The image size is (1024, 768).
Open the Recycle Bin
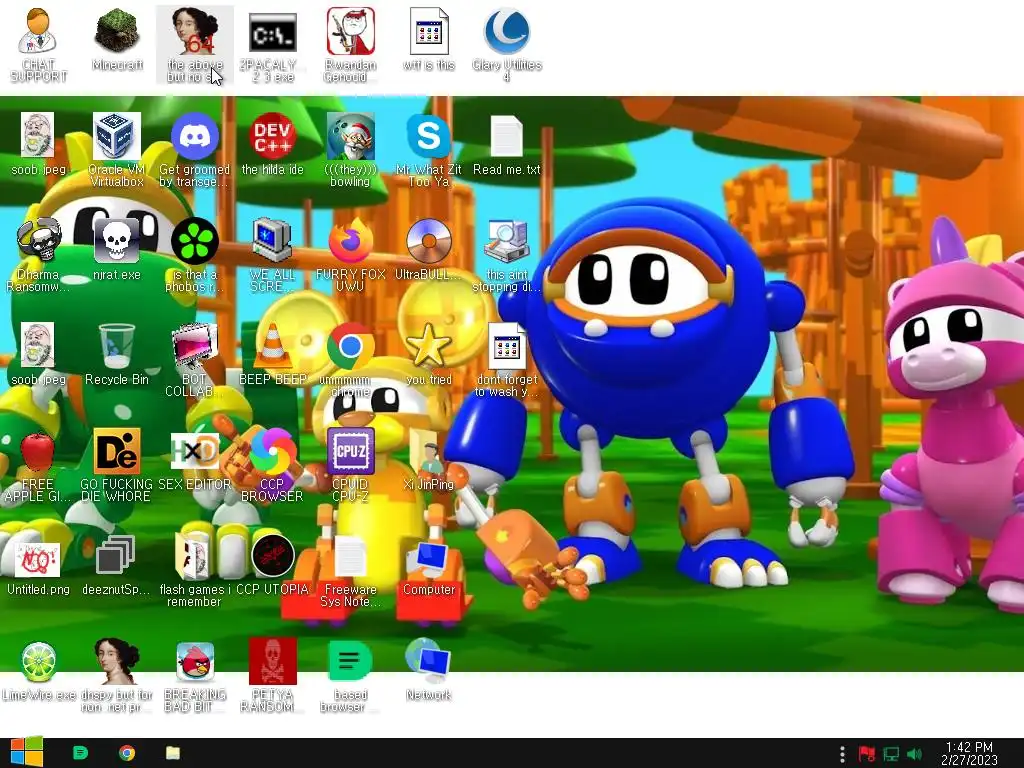[x=117, y=346]
